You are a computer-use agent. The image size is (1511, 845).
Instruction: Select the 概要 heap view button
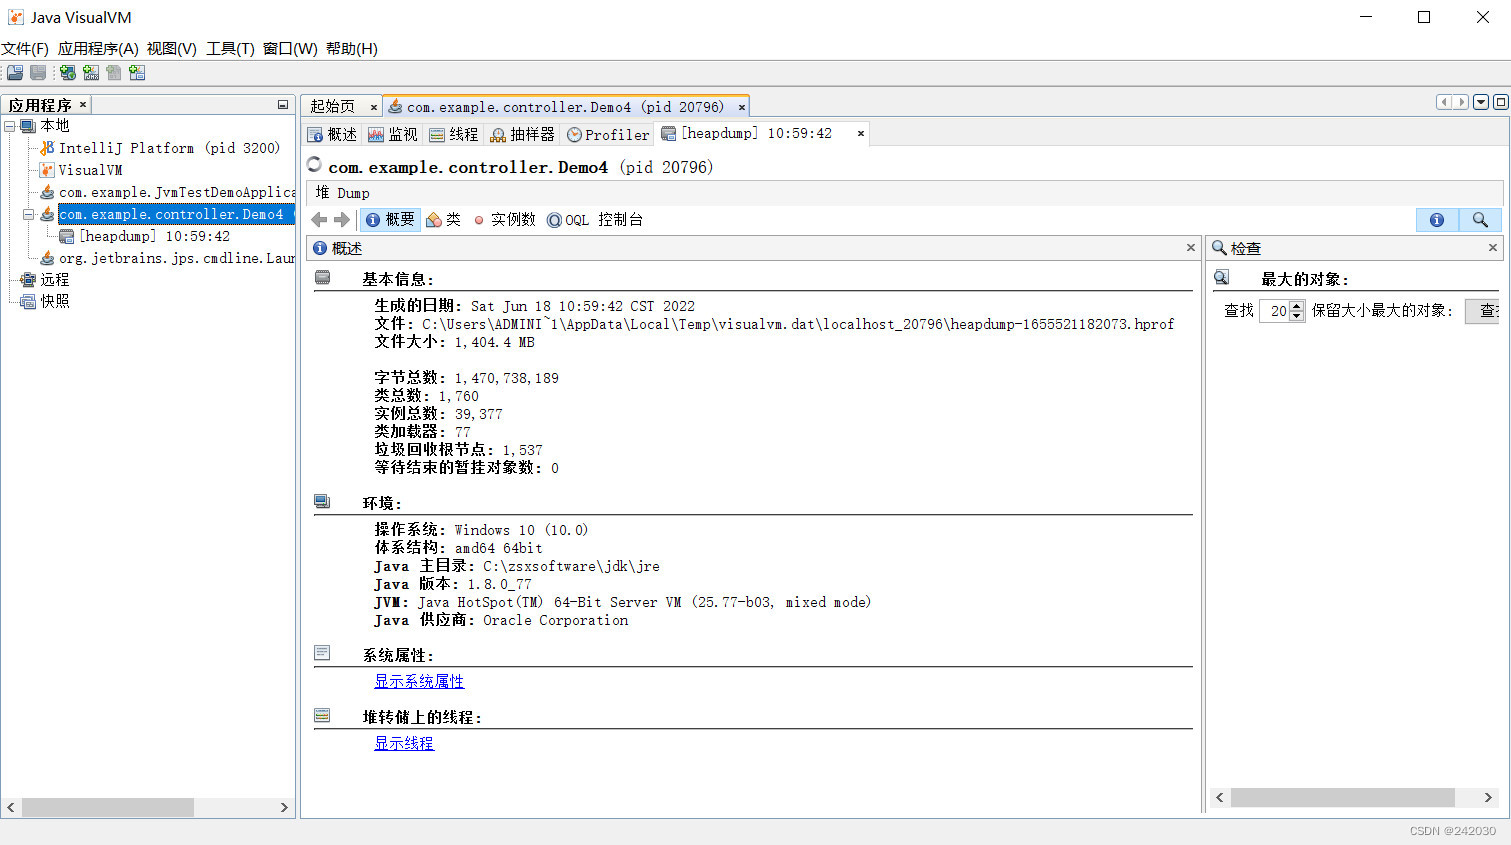click(x=390, y=220)
